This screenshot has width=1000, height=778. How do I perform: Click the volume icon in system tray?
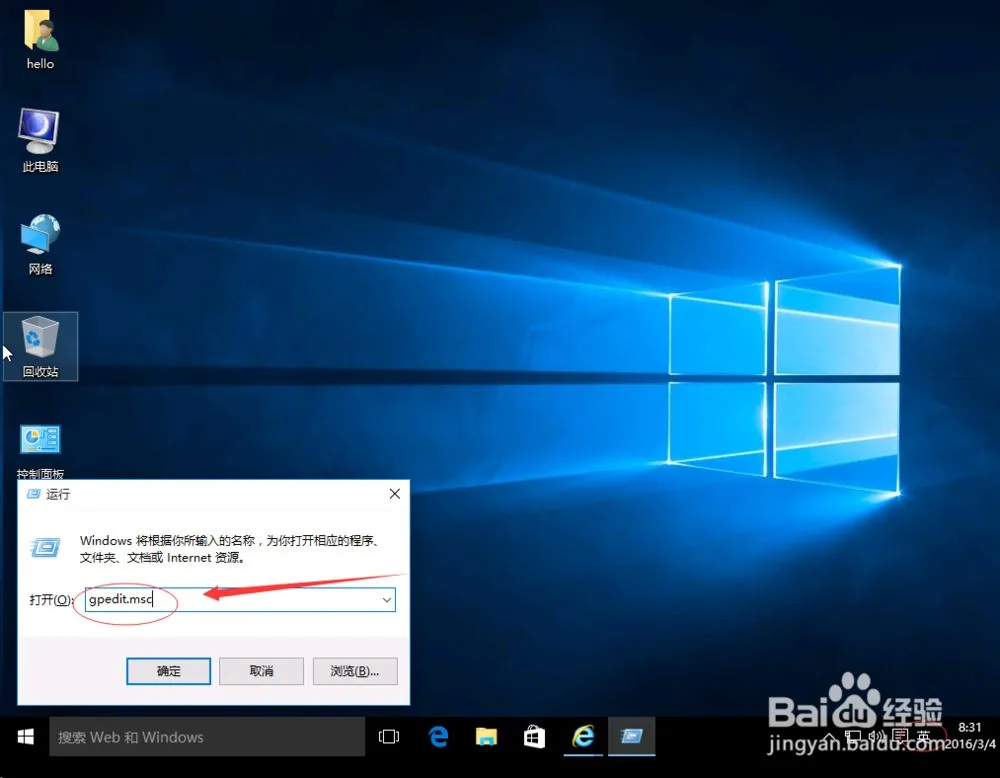pos(876,736)
